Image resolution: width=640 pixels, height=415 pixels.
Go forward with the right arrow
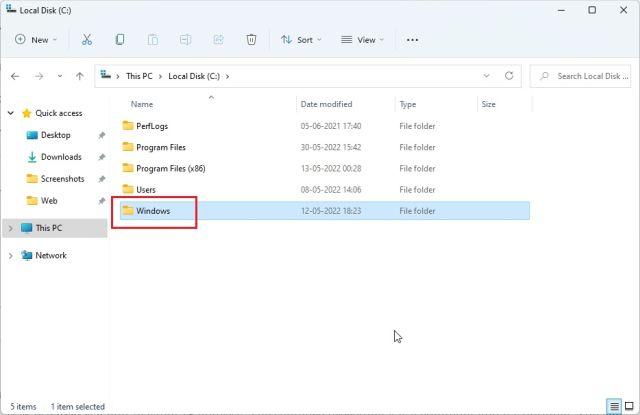(x=39, y=76)
